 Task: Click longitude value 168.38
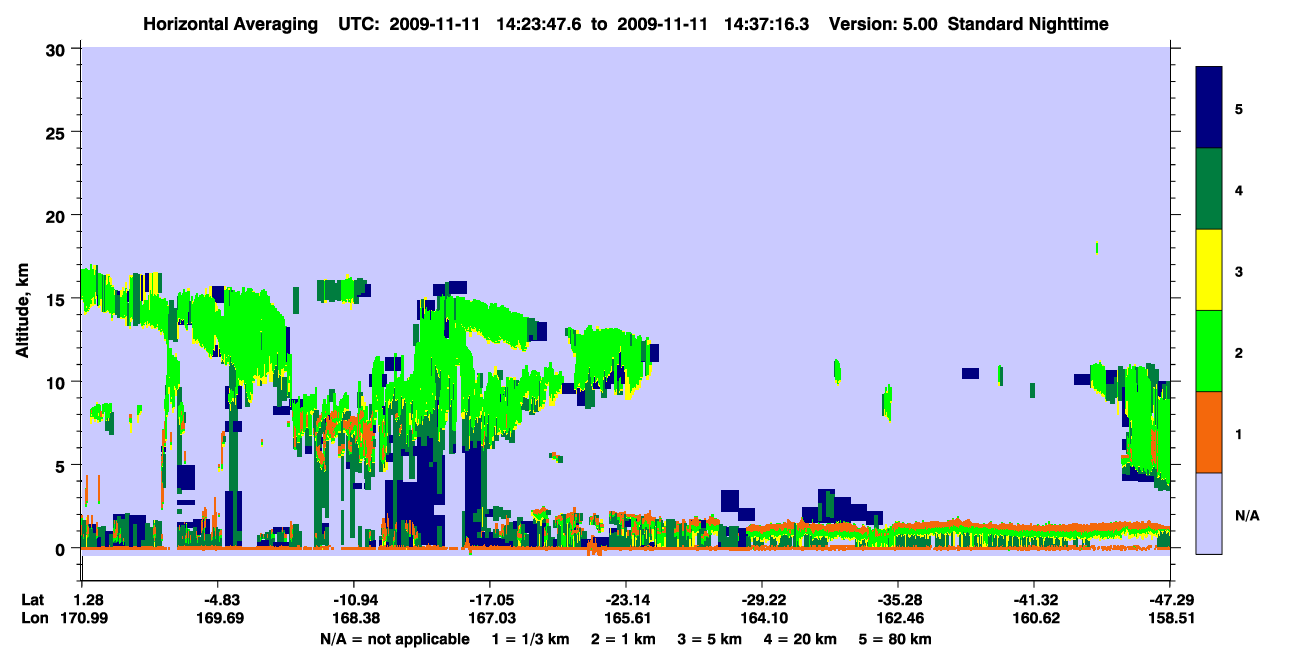(x=354, y=618)
